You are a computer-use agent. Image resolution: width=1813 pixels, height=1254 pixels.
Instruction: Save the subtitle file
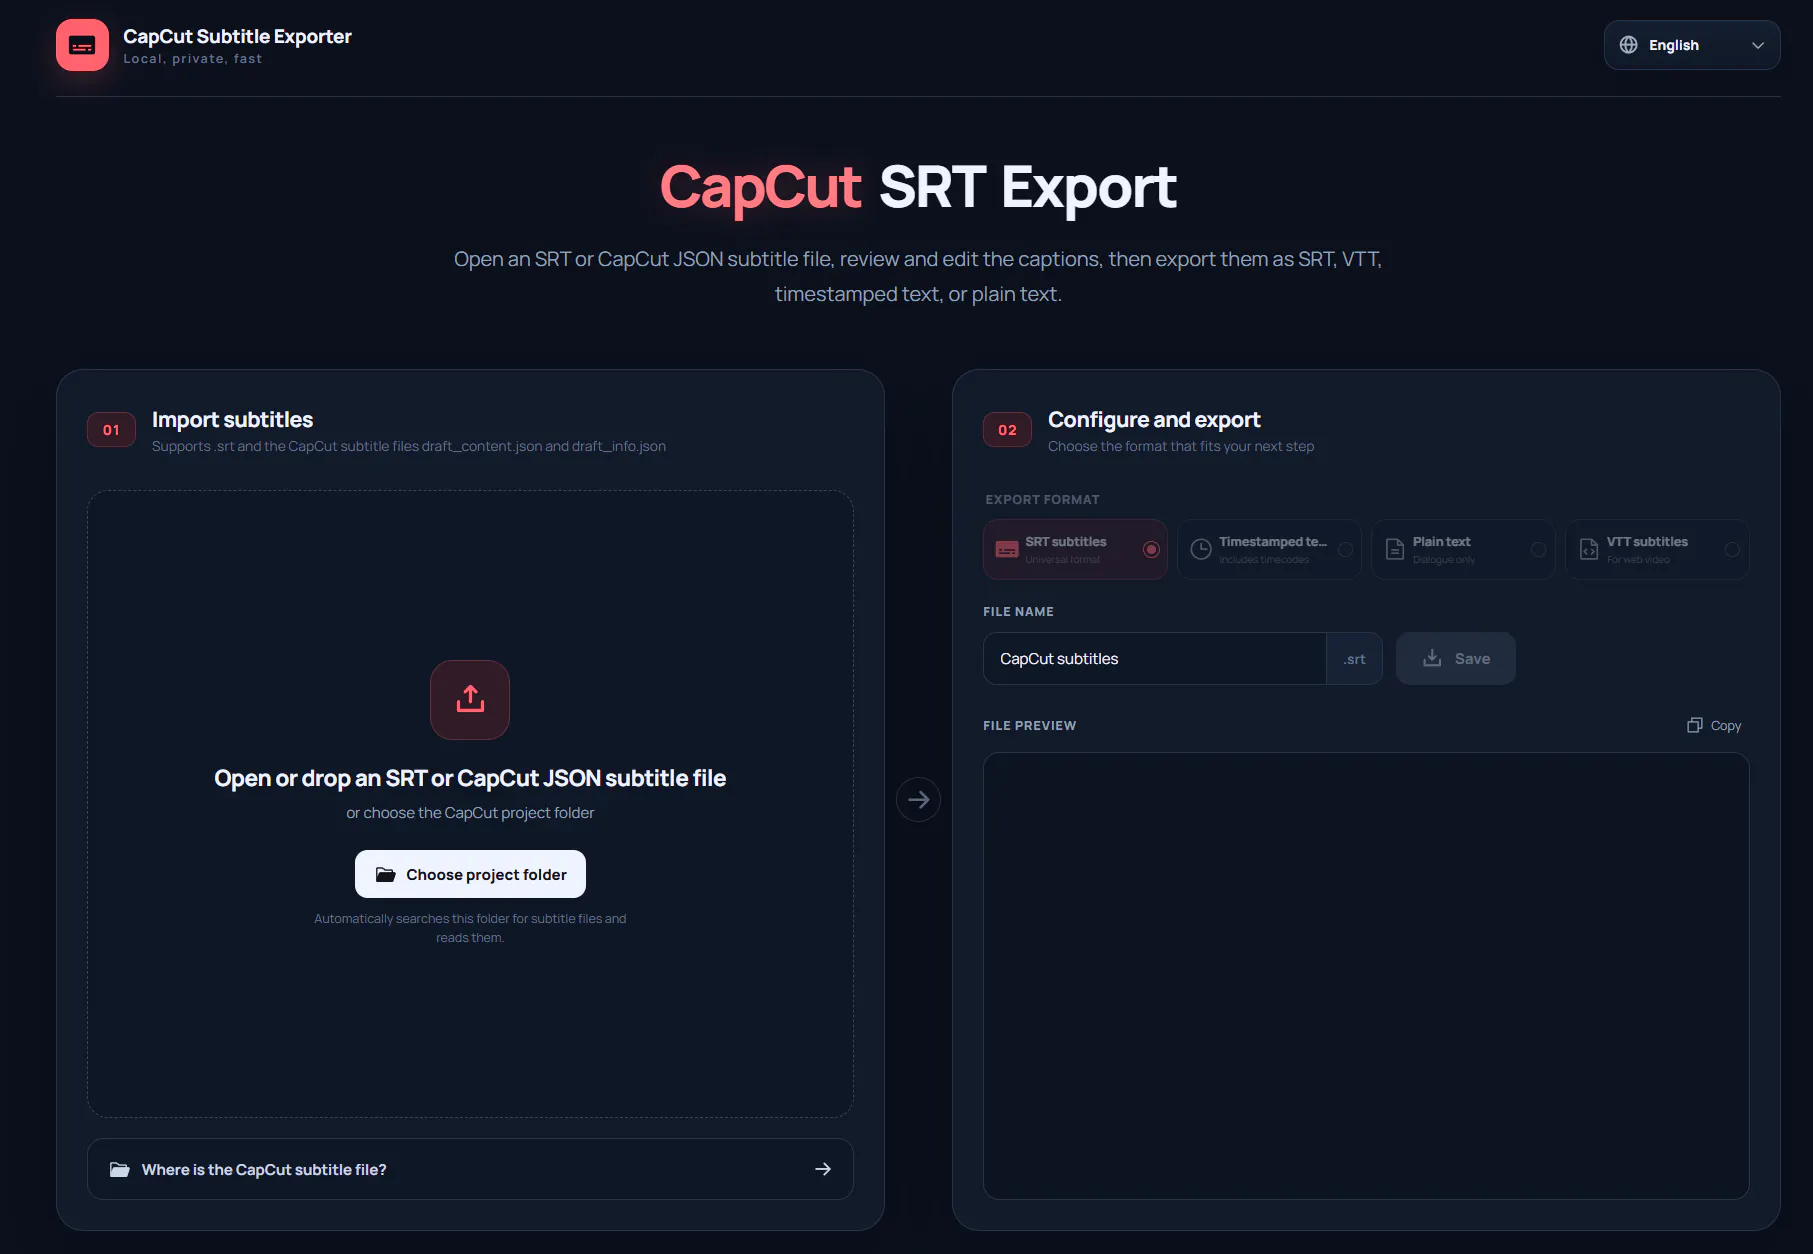pos(1456,658)
